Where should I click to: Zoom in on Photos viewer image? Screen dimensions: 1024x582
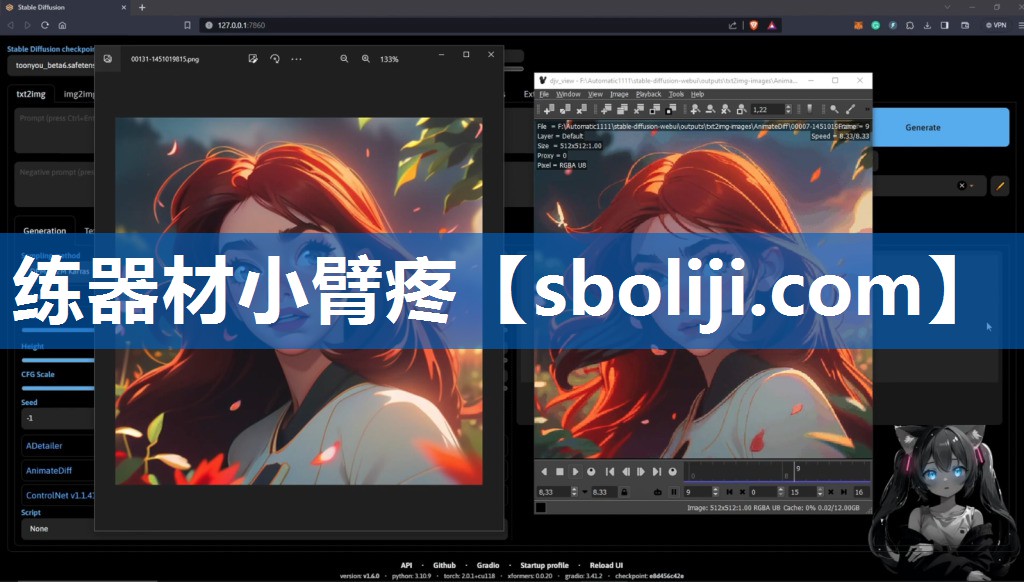pos(366,59)
